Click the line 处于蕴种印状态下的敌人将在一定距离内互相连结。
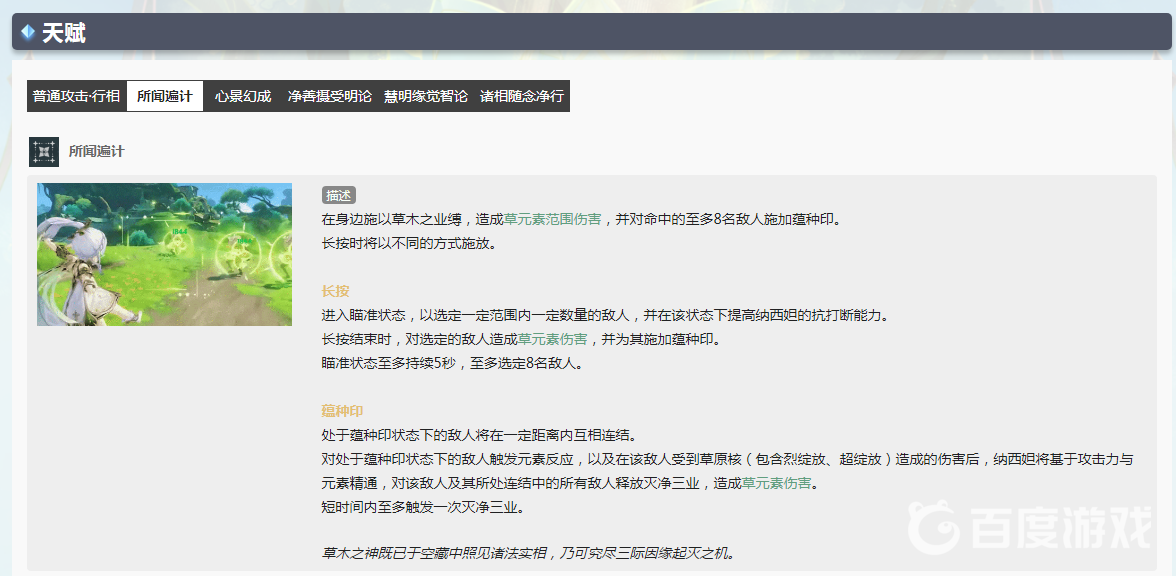Screen dimensions: 1176x576 [x=479, y=436]
